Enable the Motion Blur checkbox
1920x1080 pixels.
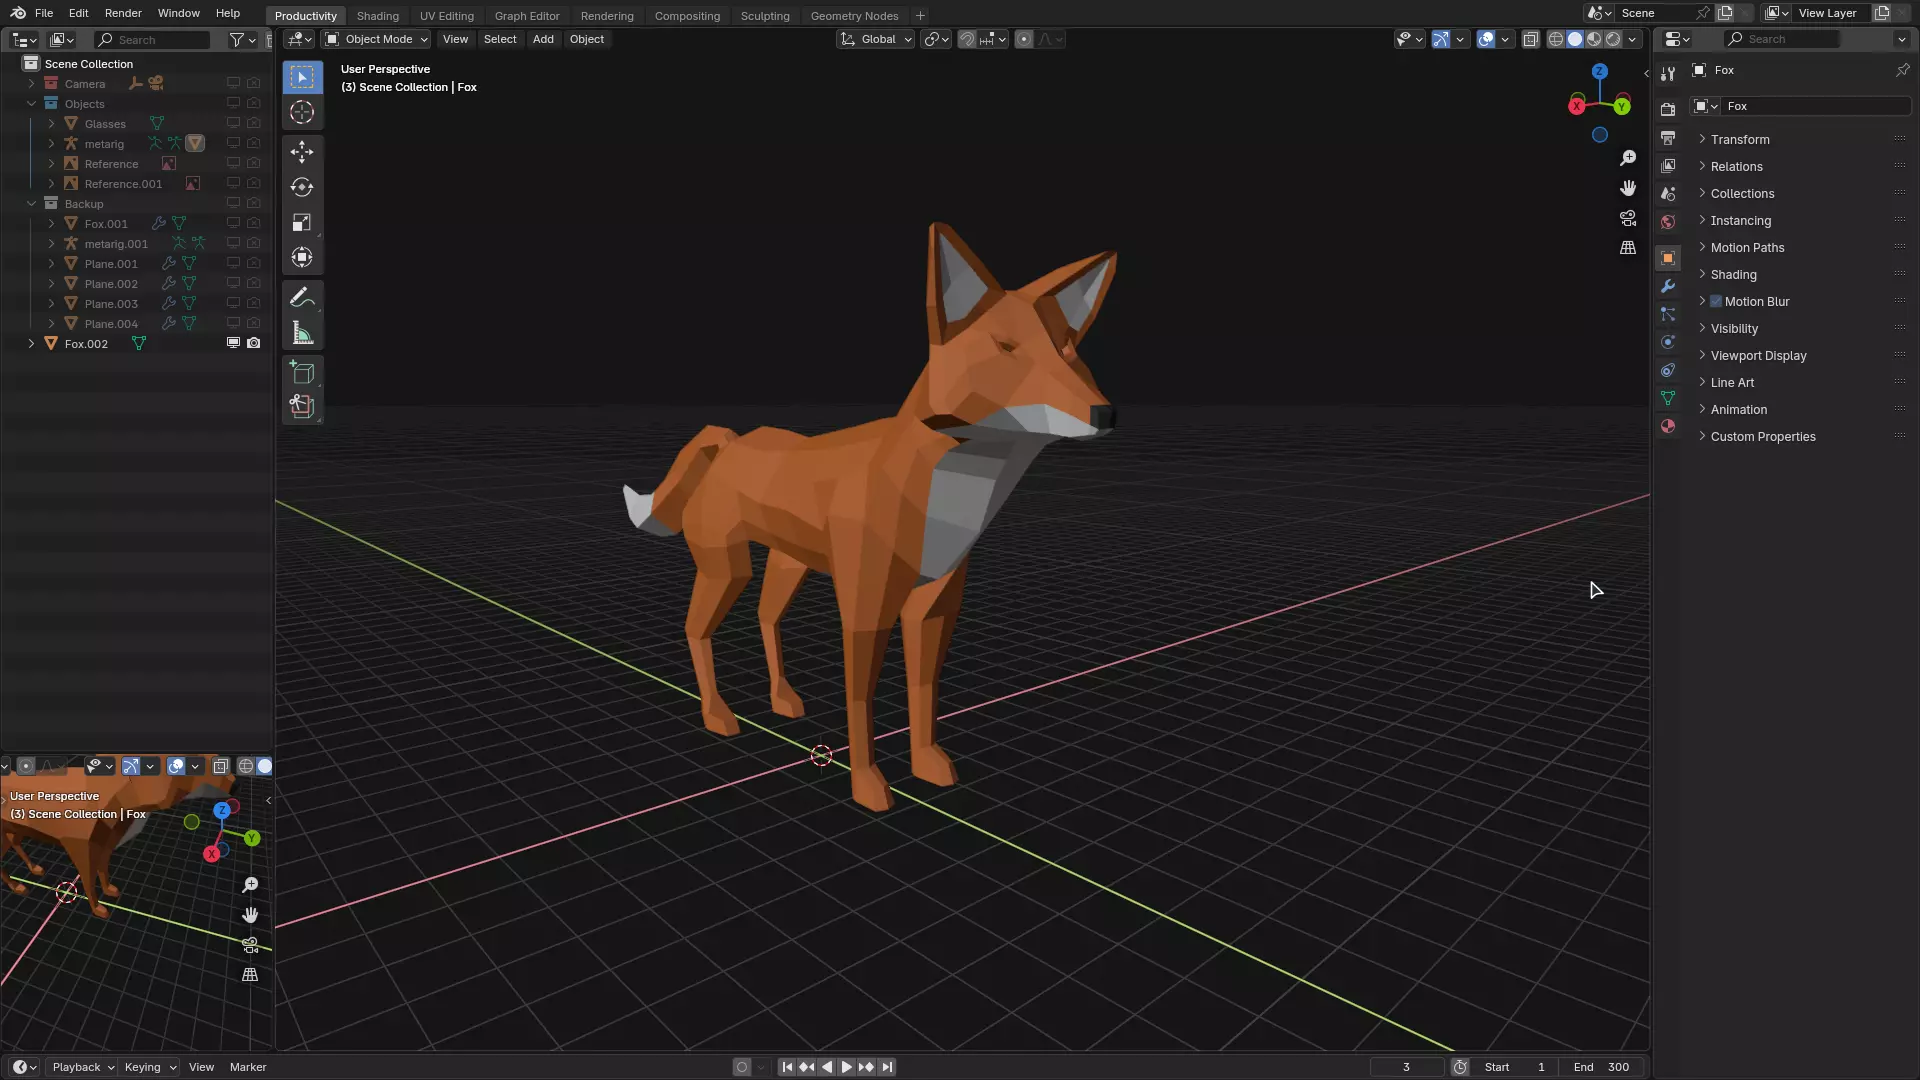1716,301
